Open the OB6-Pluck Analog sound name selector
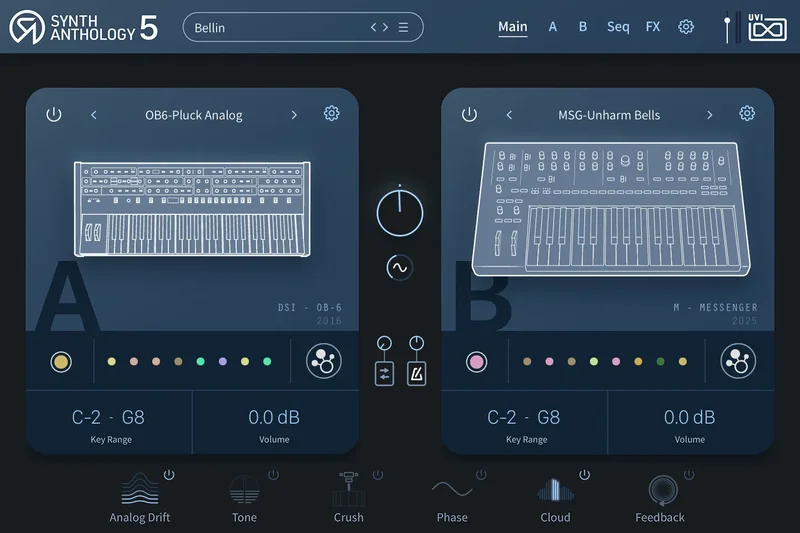Image resolution: width=800 pixels, height=533 pixels. click(x=194, y=115)
